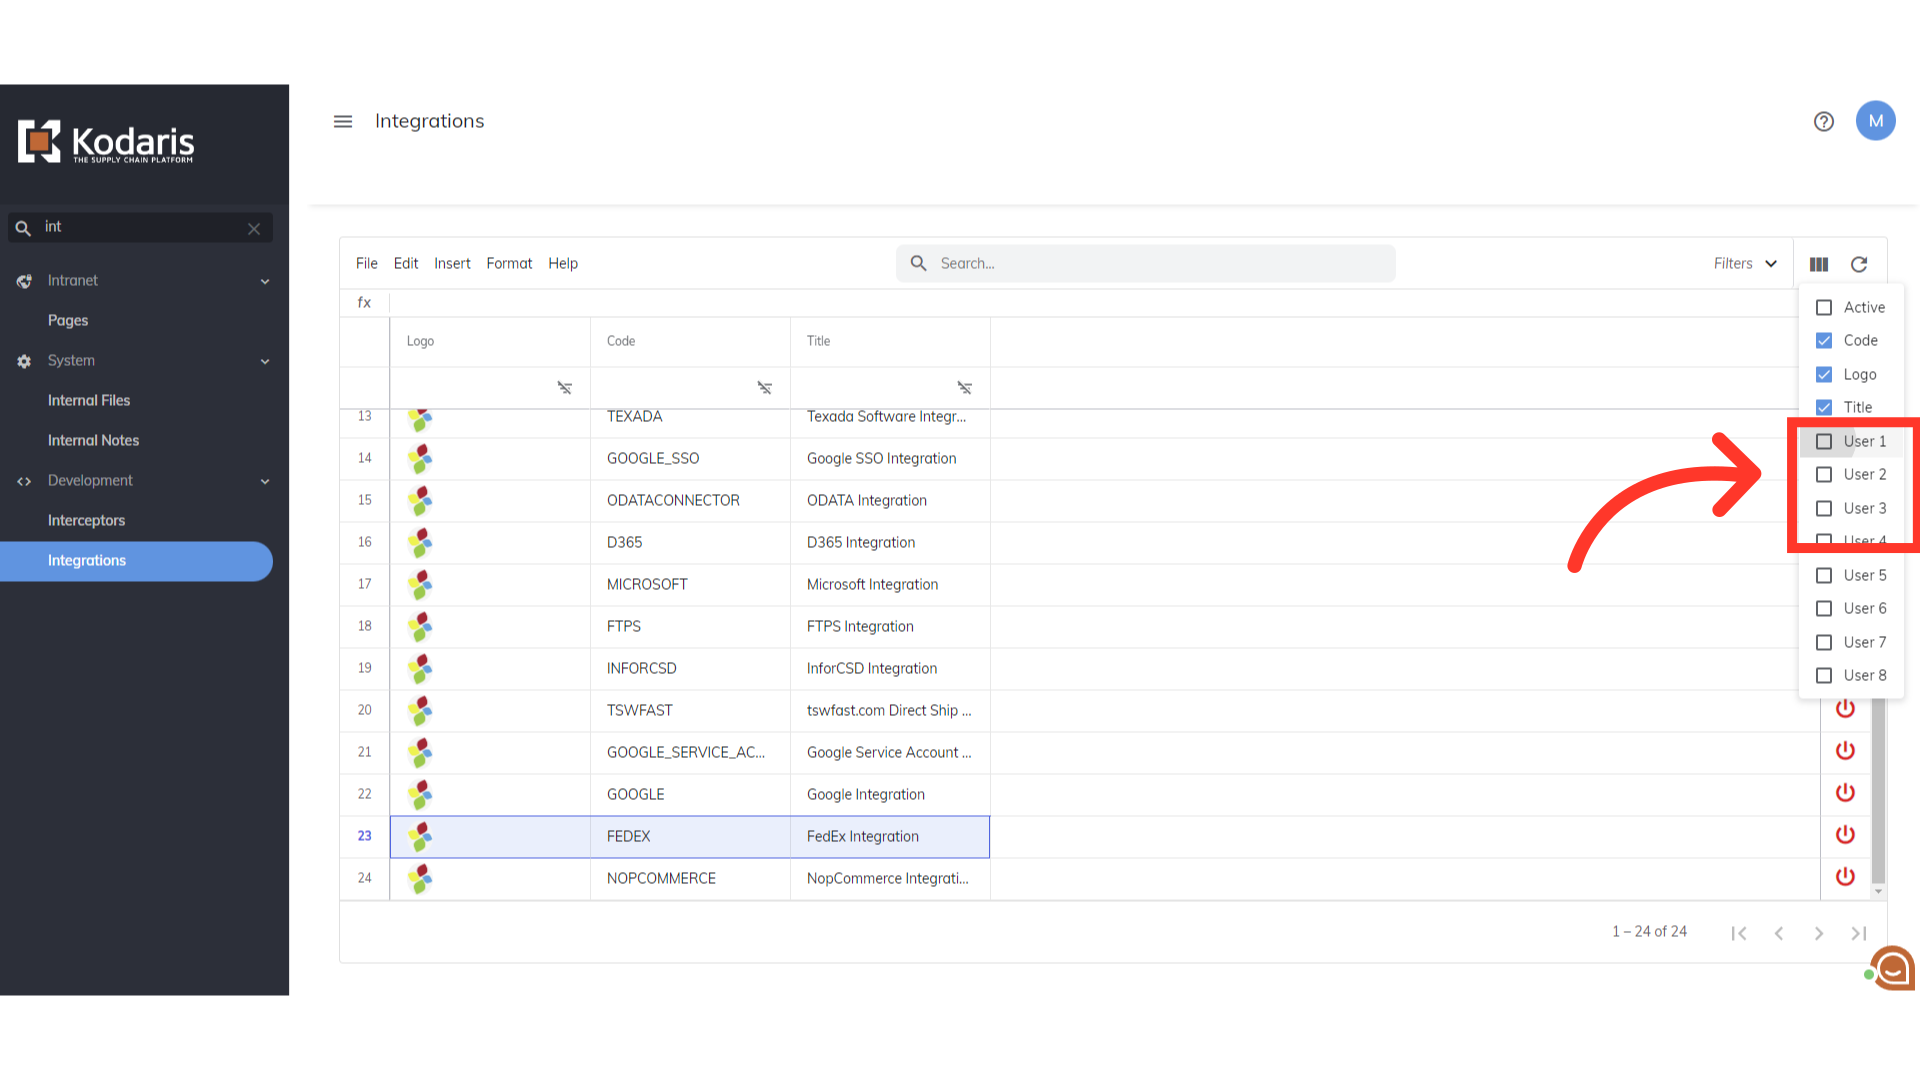Go to last page arrow icon
Image resolution: width=1920 pixels, height=1080 pixels.
coord(1858,933)
